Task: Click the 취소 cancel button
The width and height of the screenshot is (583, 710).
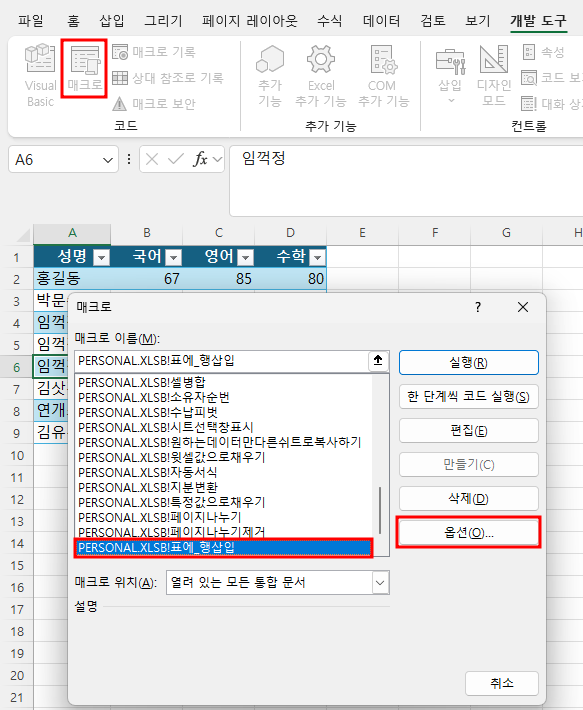Action: coord(502,683)
